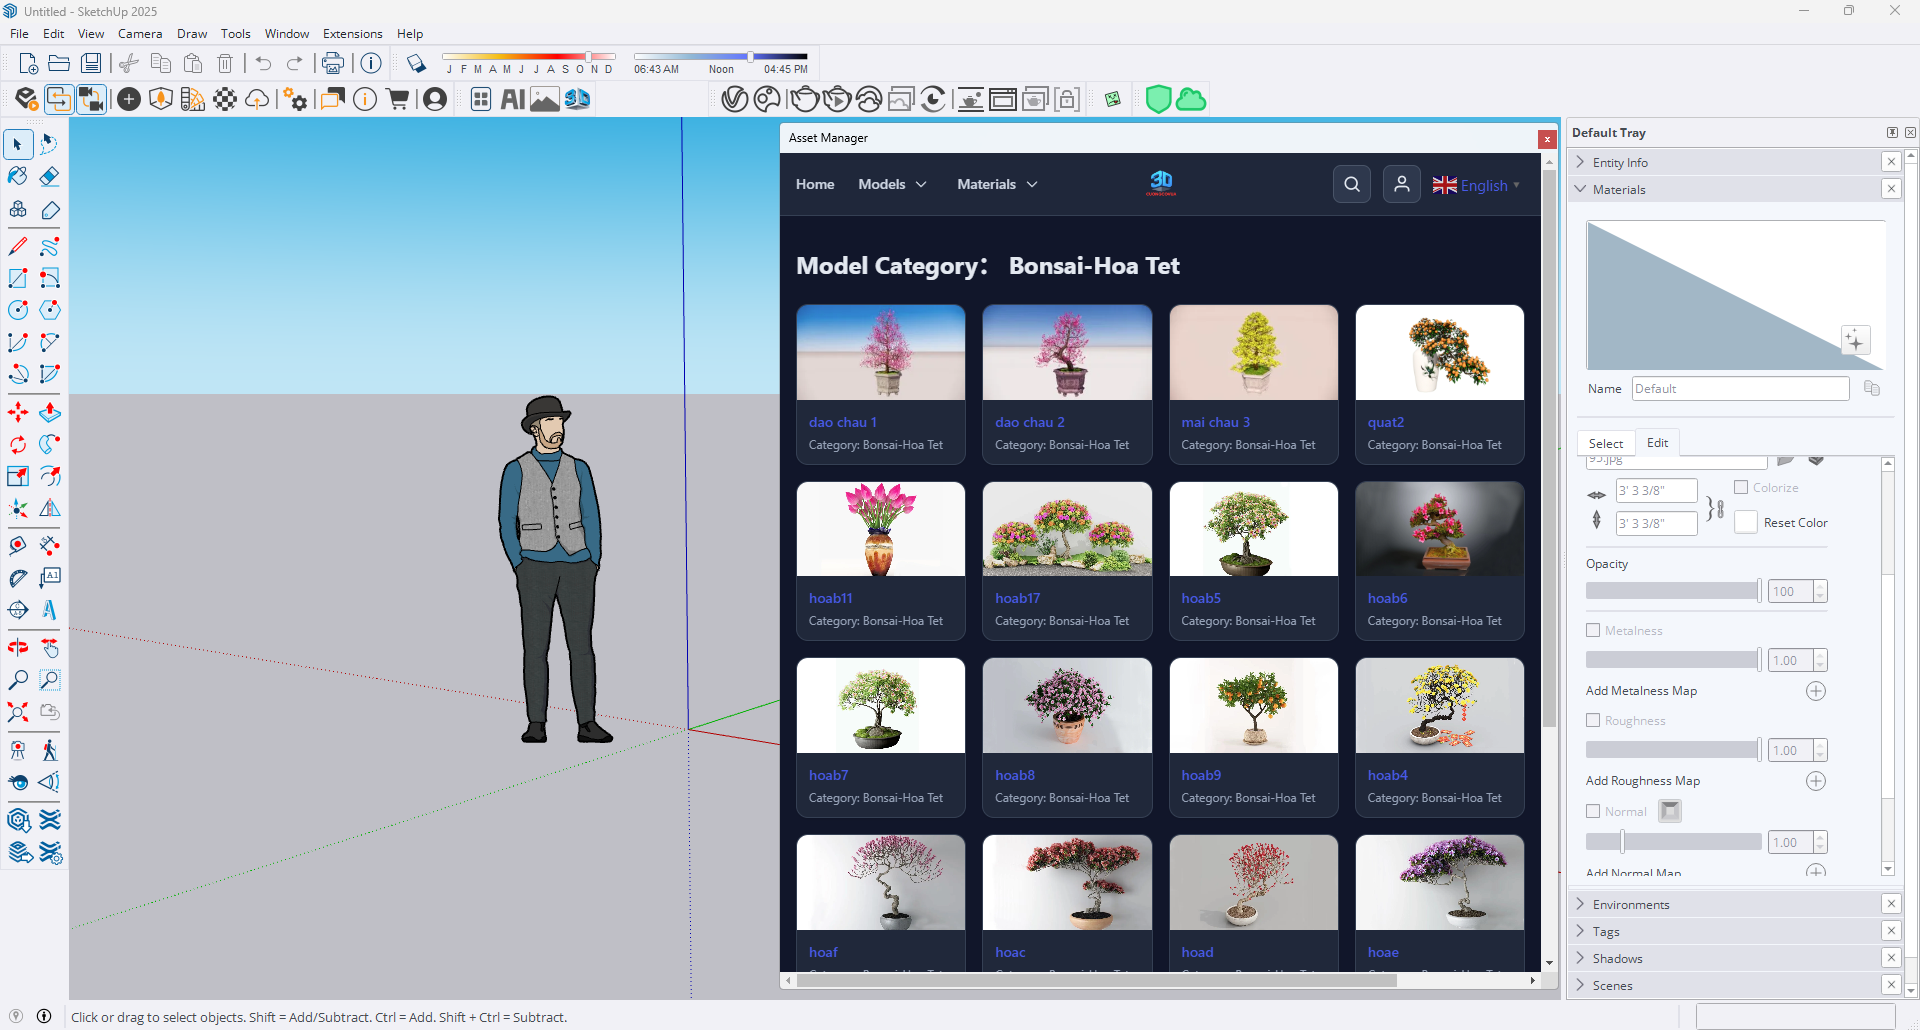Open the Models dropdown in Asset Manager
The width and height of the screenshot is (1920, 1030).
(891, 184)
